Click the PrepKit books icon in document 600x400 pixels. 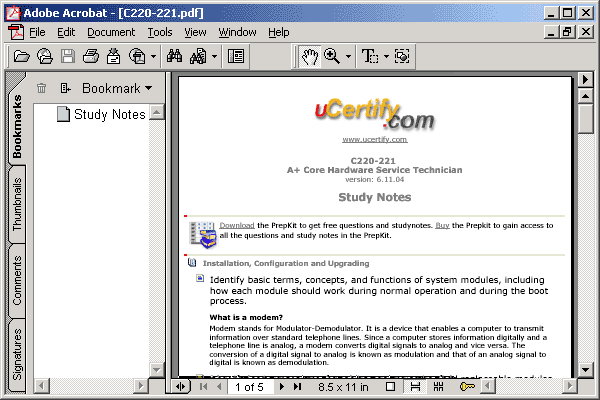203,235
